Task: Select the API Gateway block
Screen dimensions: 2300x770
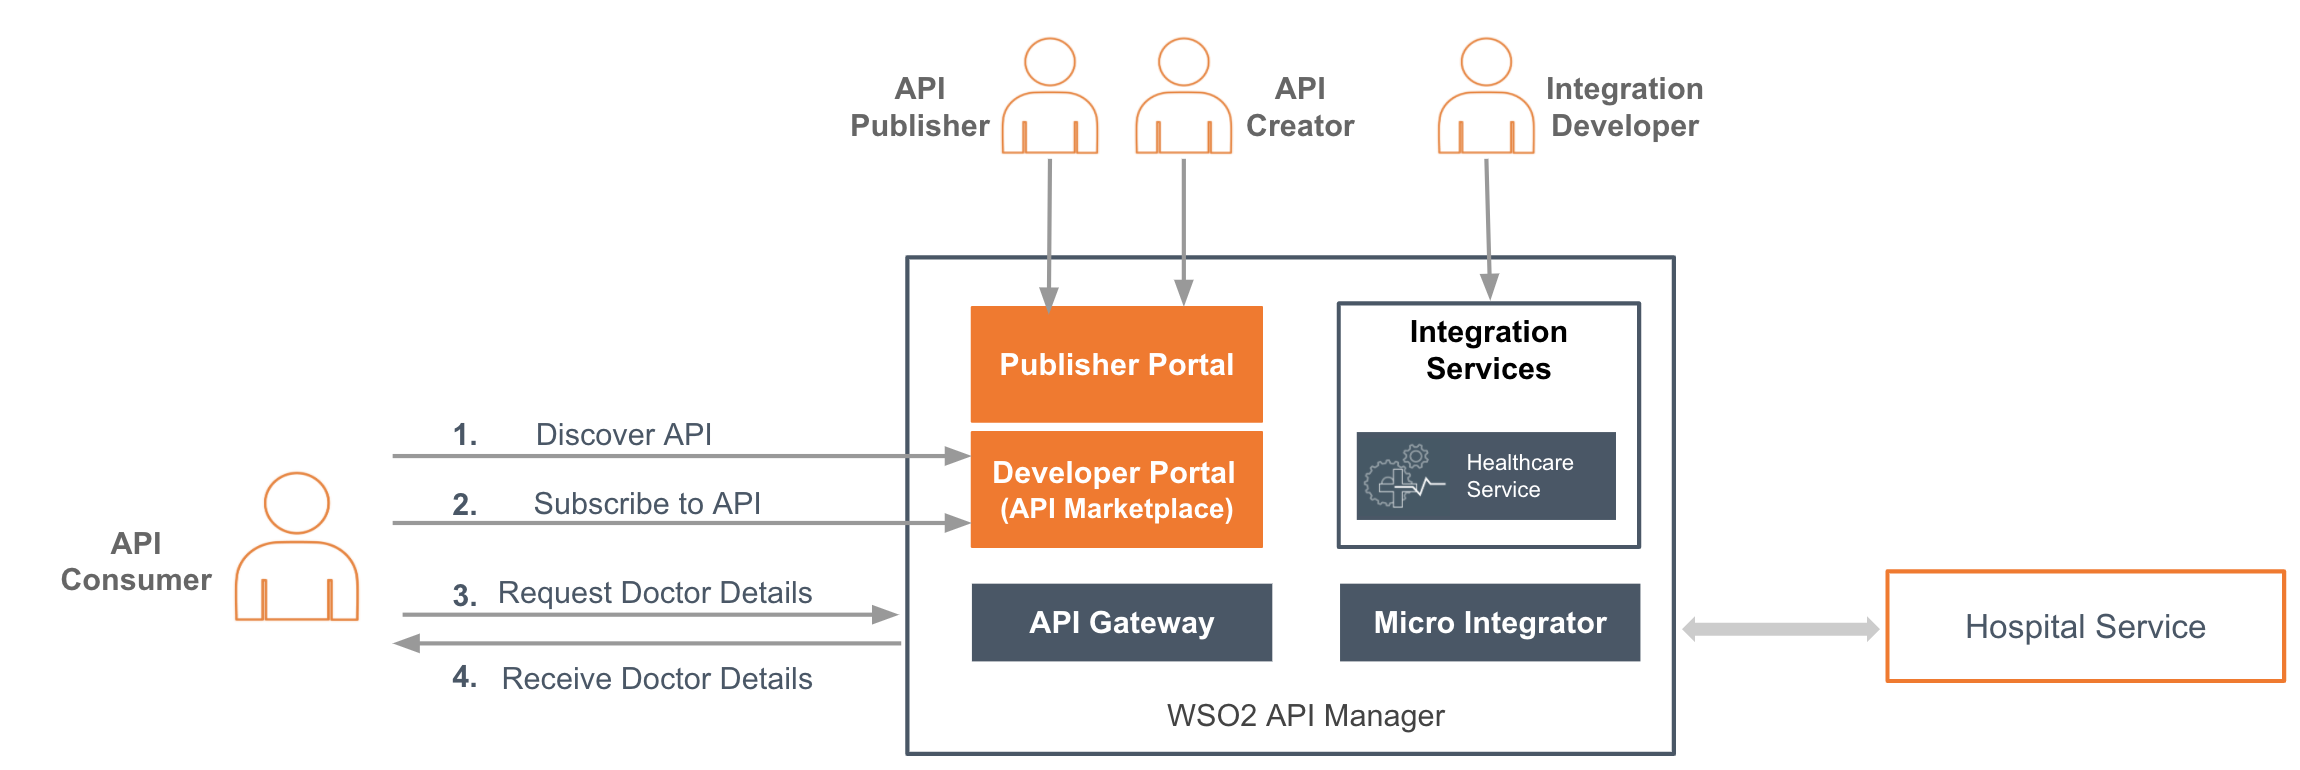Action: (x=1121, y=623)
